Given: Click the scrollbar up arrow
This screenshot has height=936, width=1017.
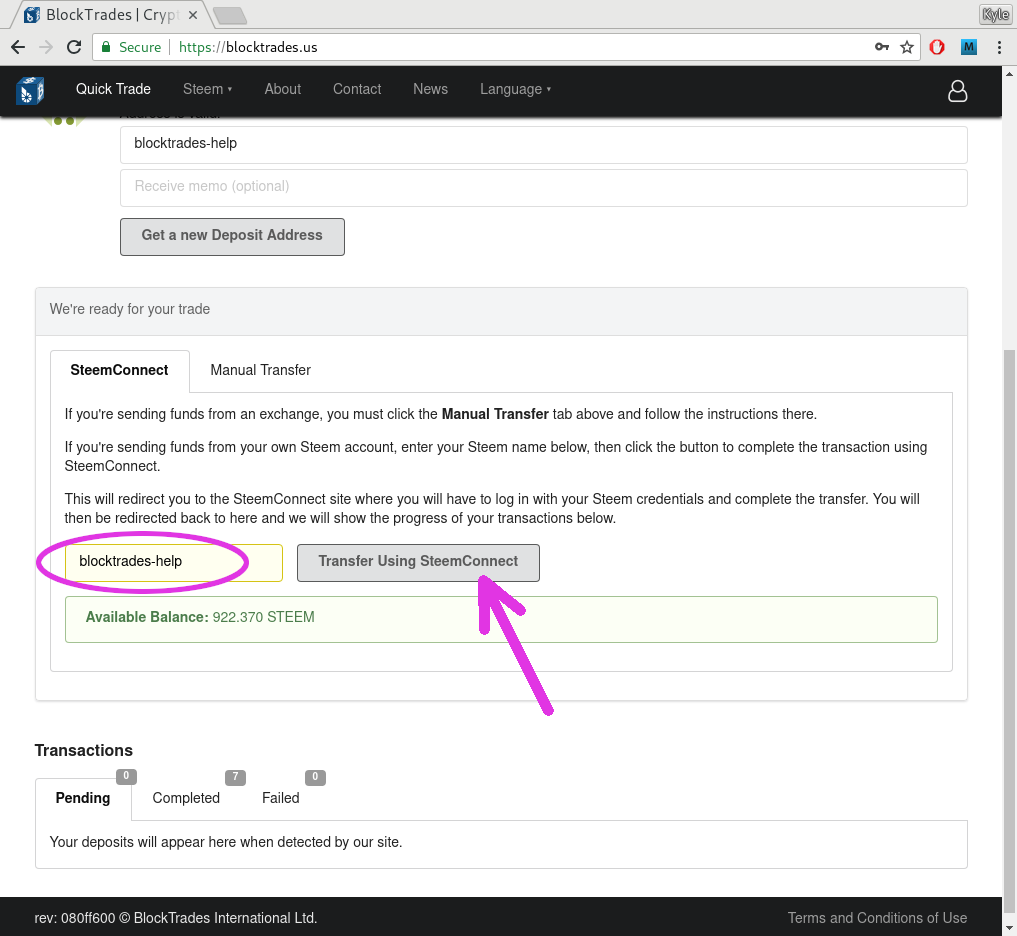Looking at the screenshot, I should tap(1009, 73).
